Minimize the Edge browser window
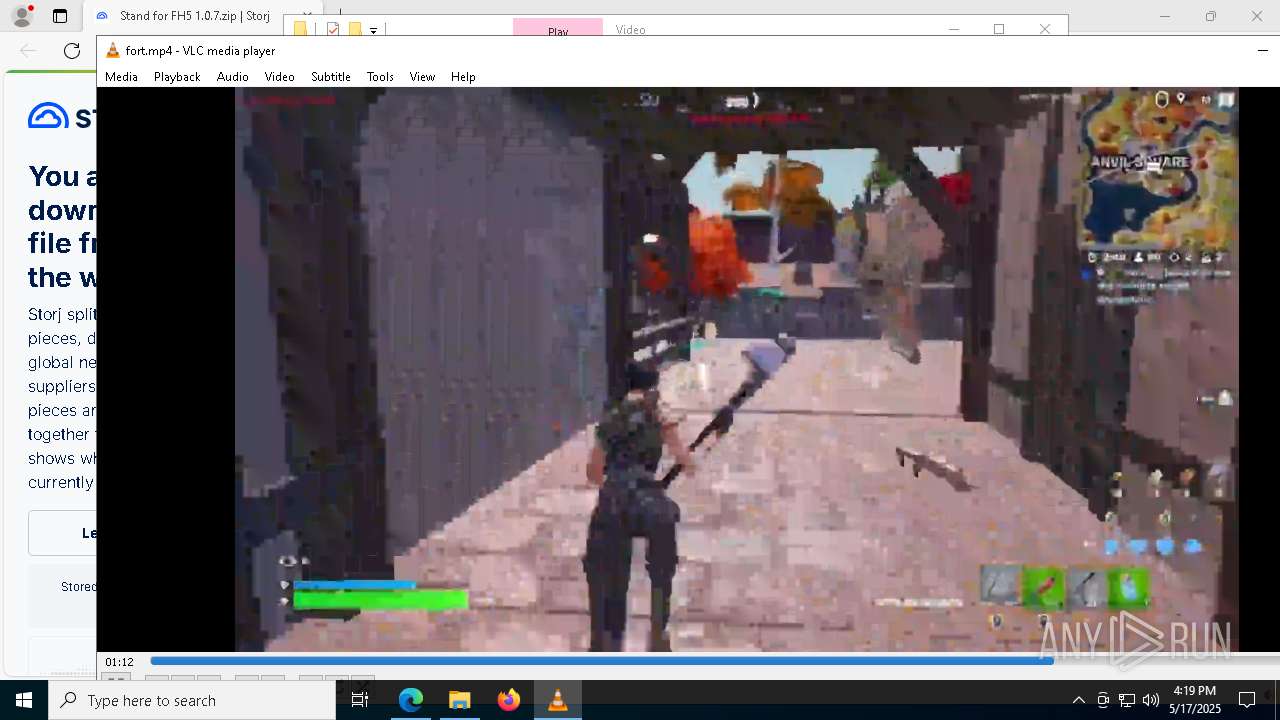The image size is (1280, 720). [x=1165, y=16]
